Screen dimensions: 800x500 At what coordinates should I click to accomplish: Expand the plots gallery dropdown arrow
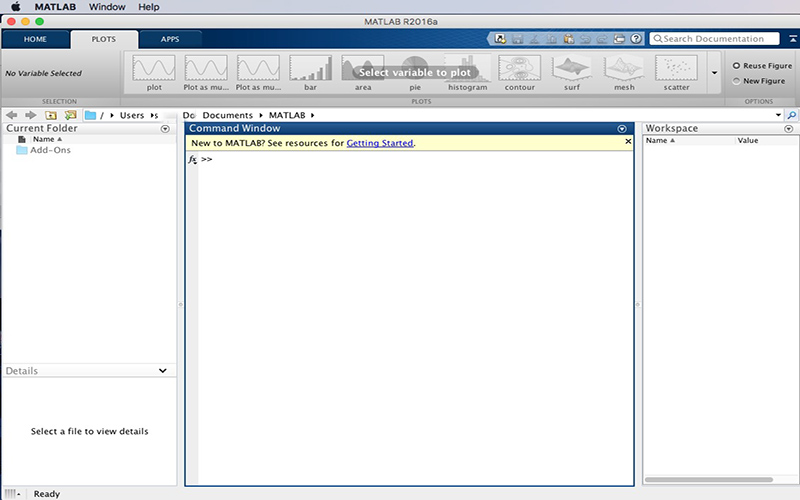coord(714,73)
